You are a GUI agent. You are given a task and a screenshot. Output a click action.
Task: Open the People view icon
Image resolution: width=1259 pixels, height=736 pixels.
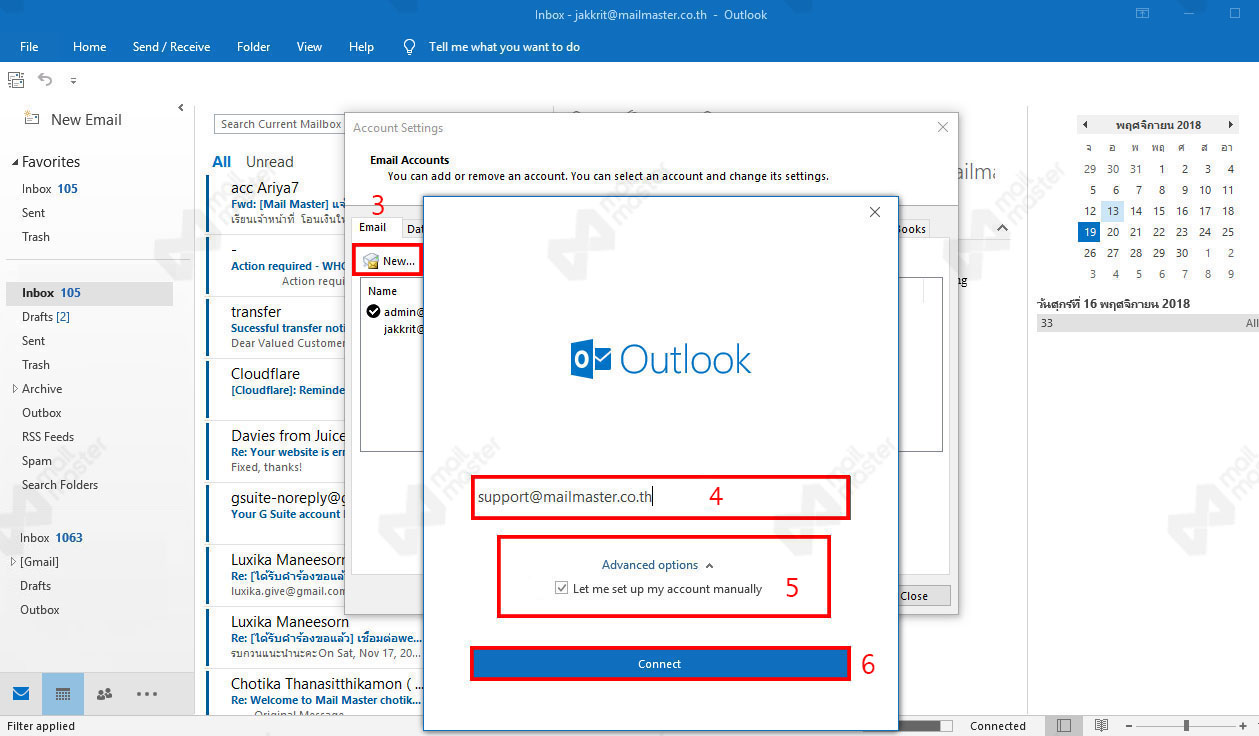pyautogui.click(x=104, y=693)
